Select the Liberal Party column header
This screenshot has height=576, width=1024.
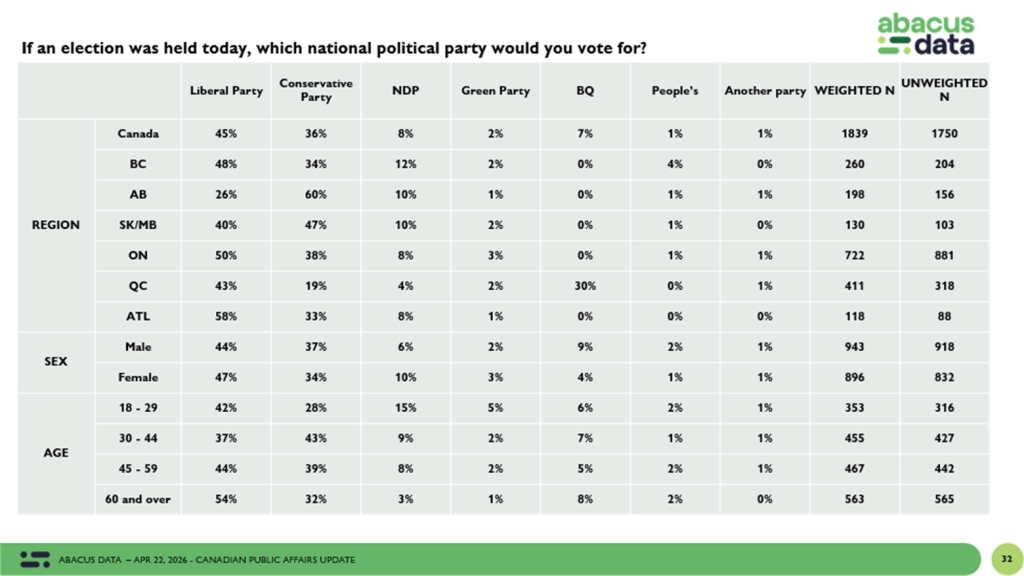click(226, 91)
